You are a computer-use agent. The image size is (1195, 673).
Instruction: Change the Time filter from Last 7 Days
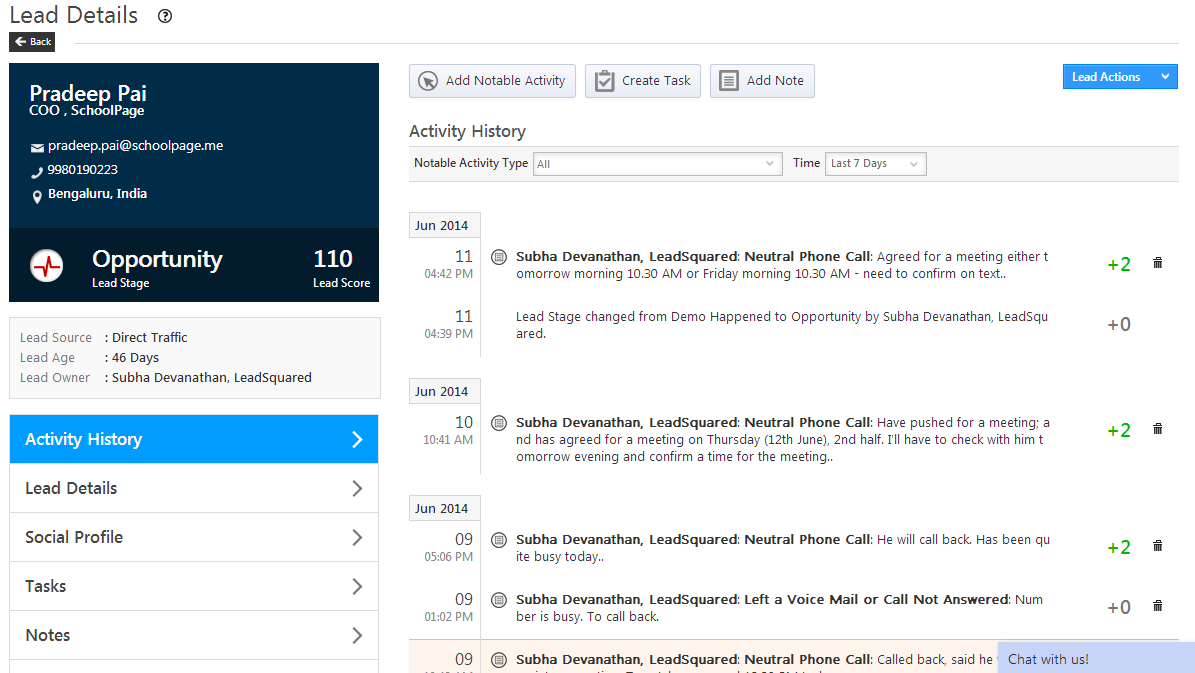tap(875, 163)
